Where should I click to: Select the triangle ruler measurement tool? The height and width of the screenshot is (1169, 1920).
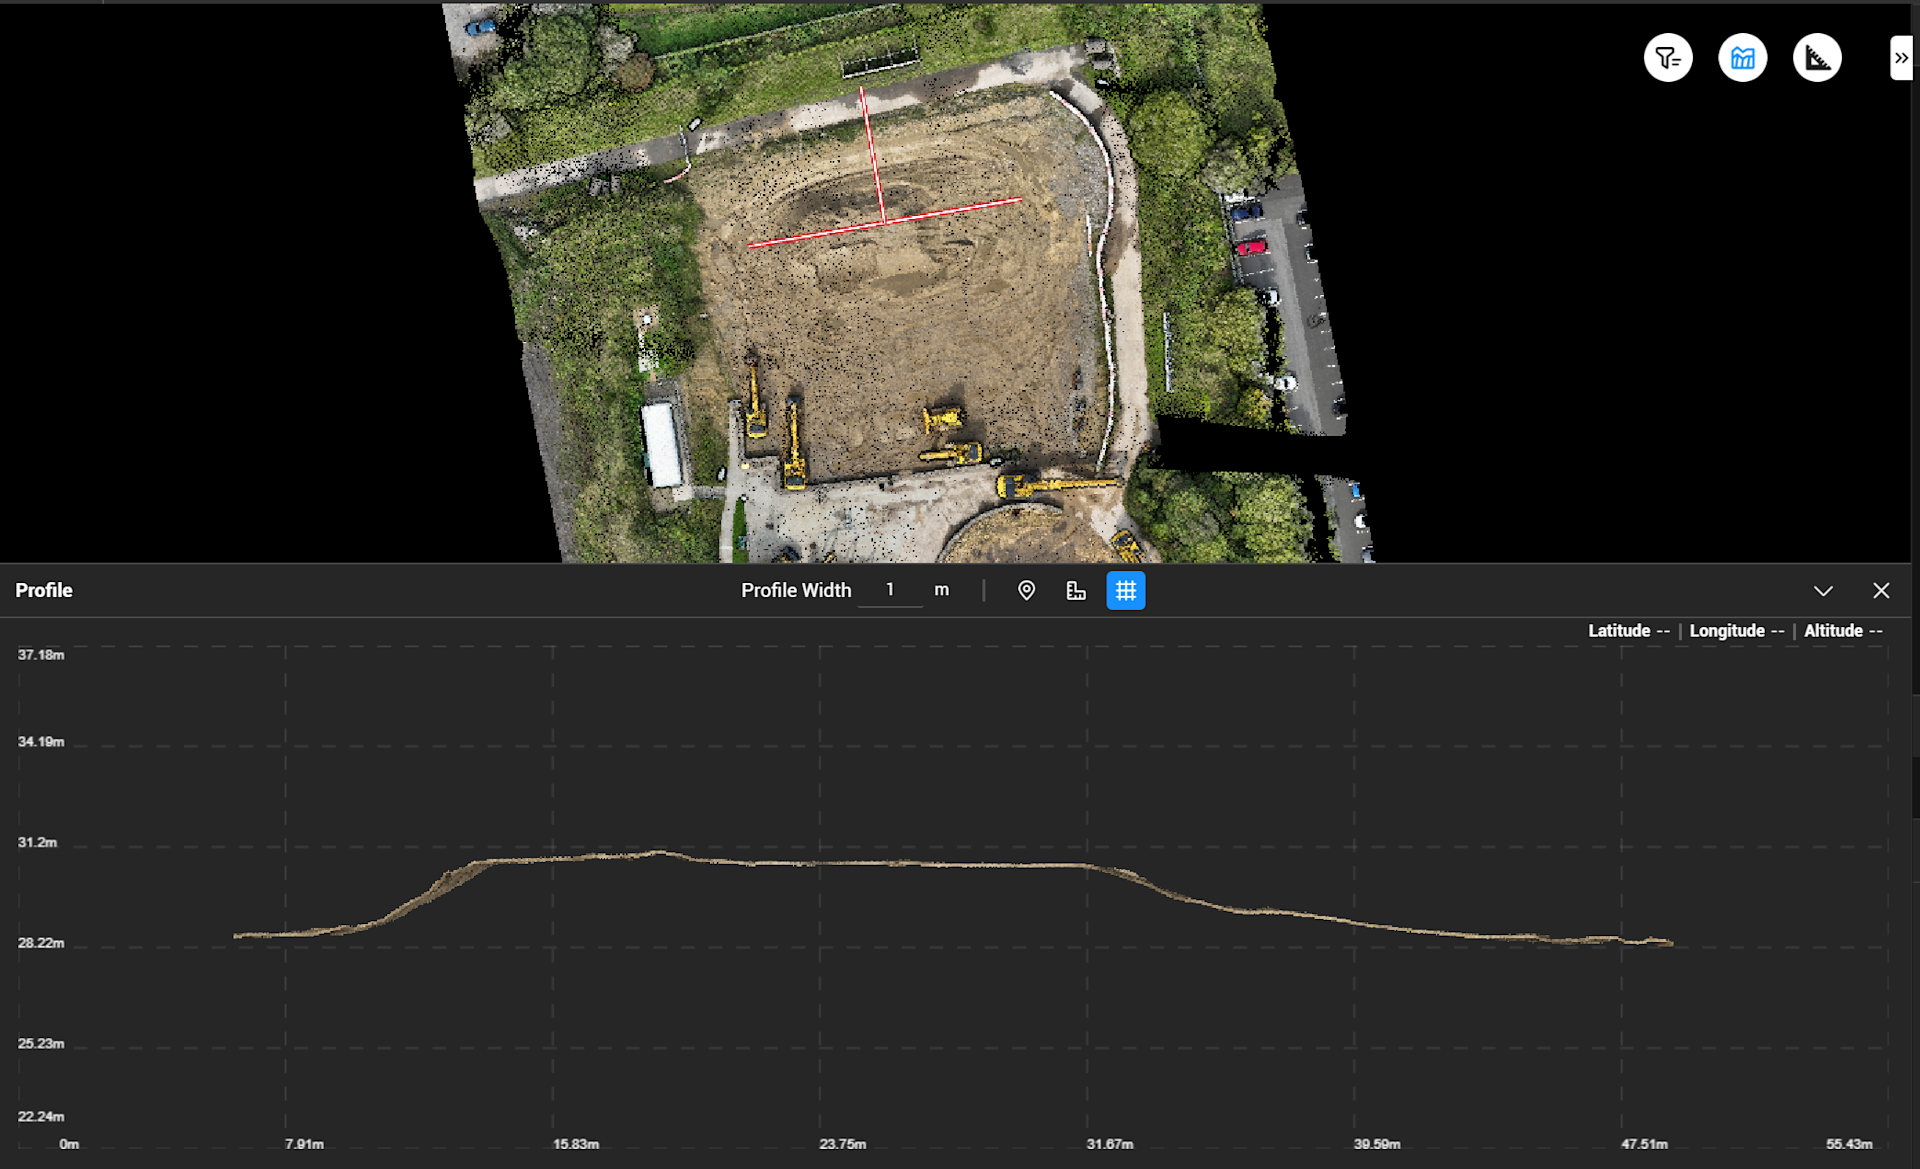pos(1816,58)
